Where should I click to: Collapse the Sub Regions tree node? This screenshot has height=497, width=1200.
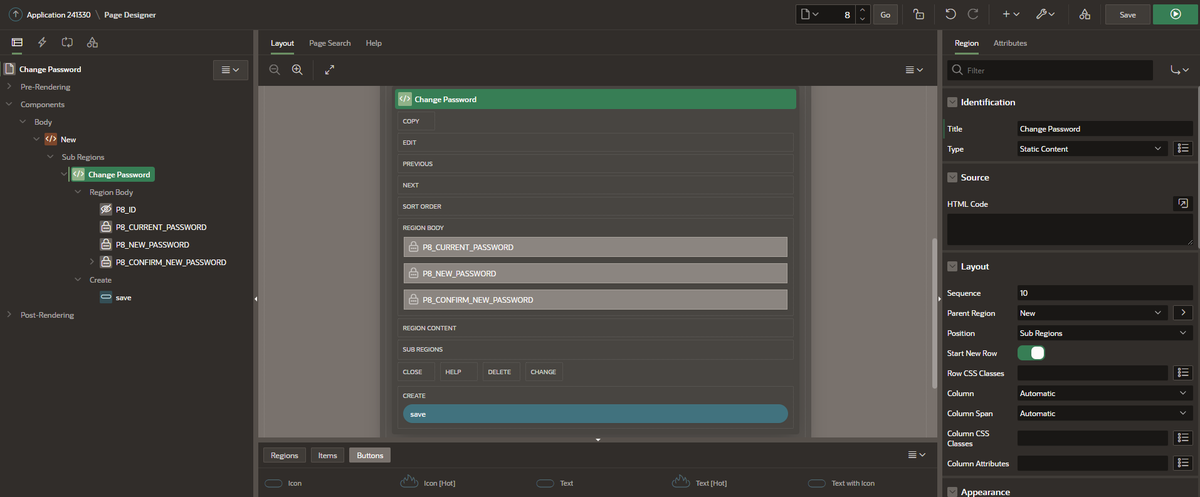click(x=51, y=157)
